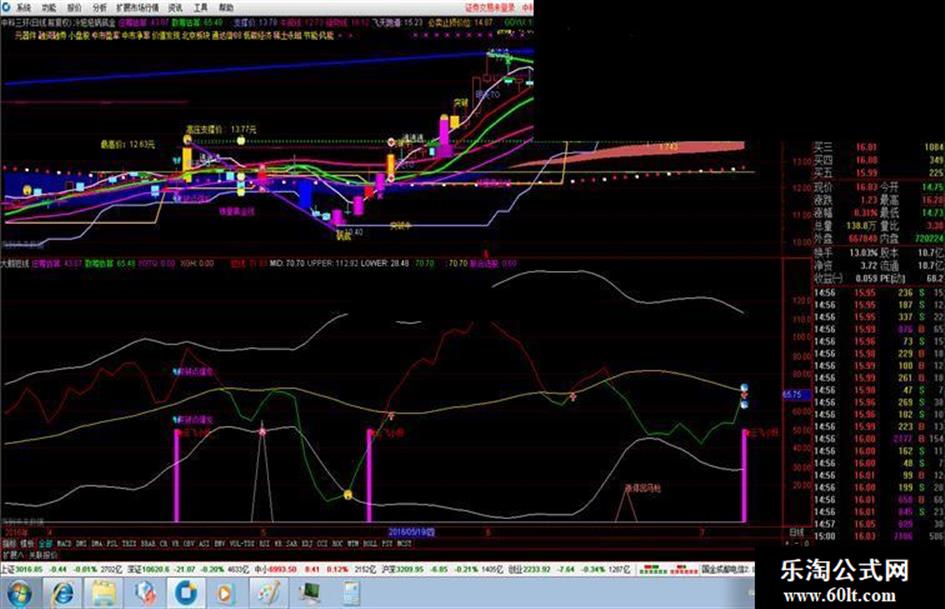Screen dimensions: 945x609
Task: Open the 功能 menu
Action: click(x=49, y=8)
